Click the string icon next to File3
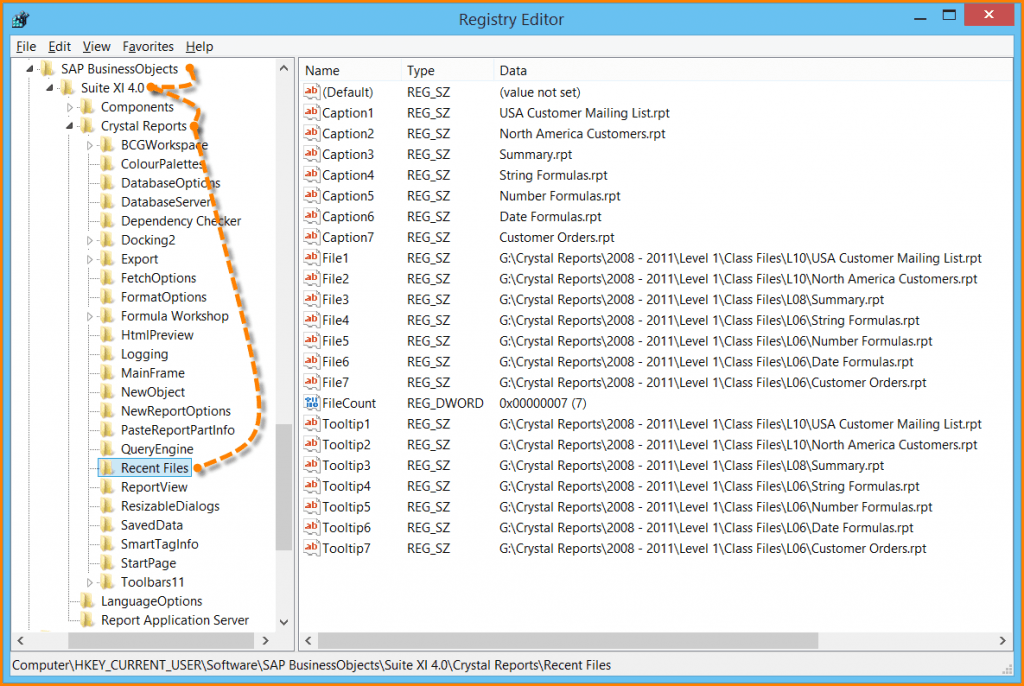Screen dimensions: 1024x686 312,299
